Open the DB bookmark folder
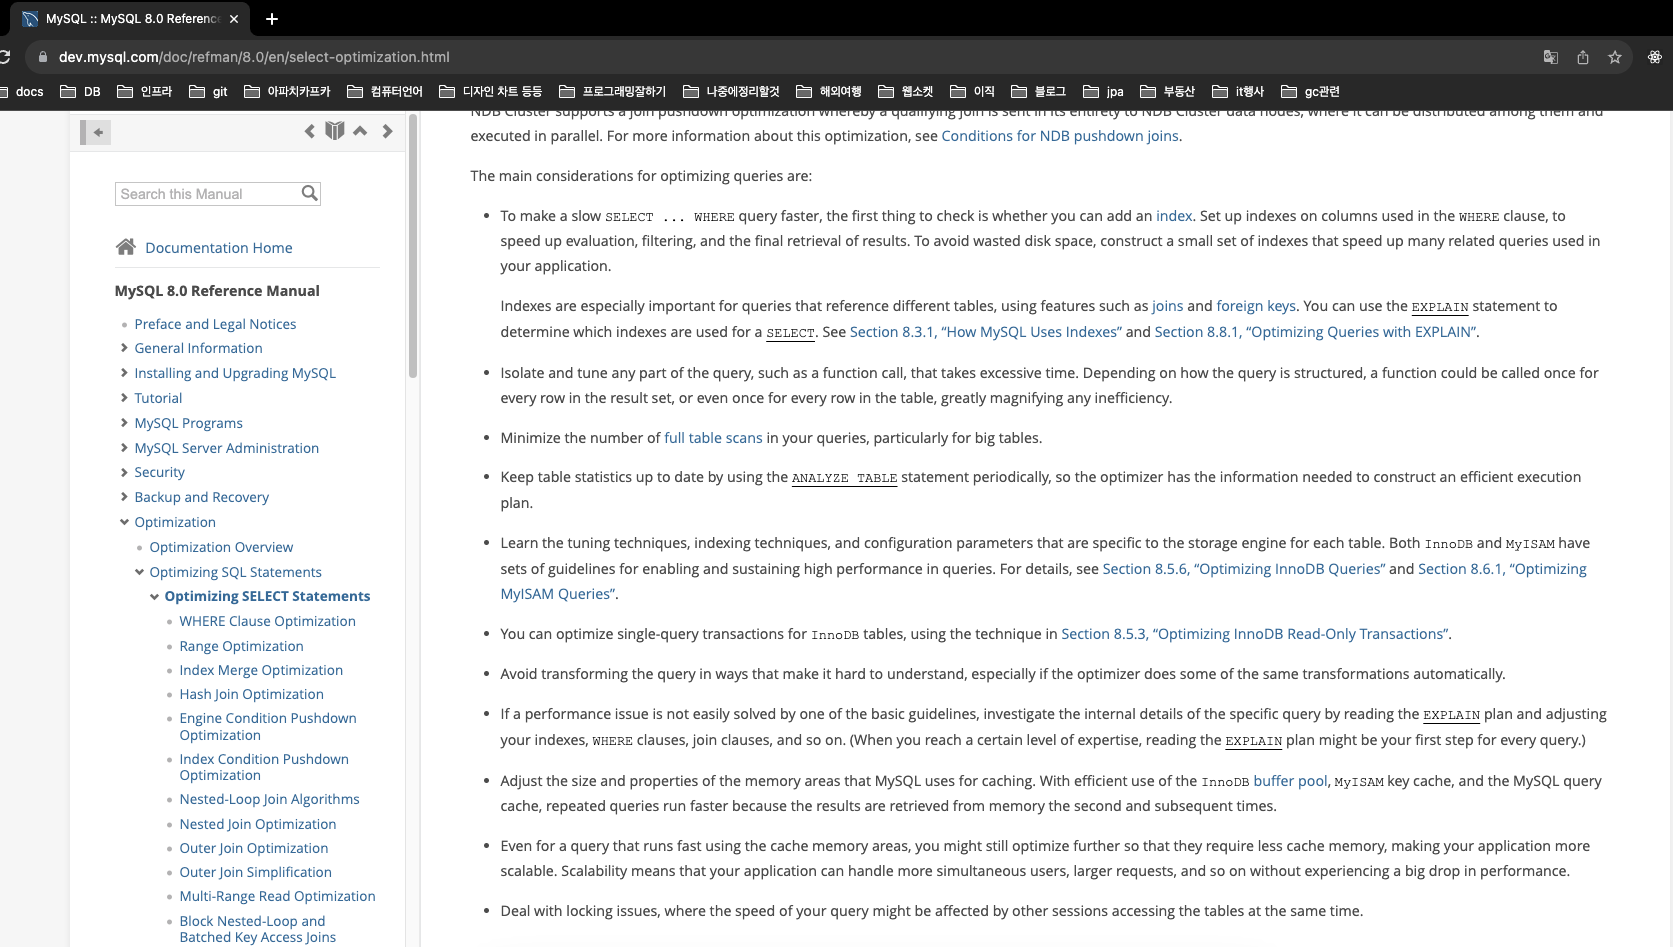This screenshot has width=1673, height=947. click(81, 91)
